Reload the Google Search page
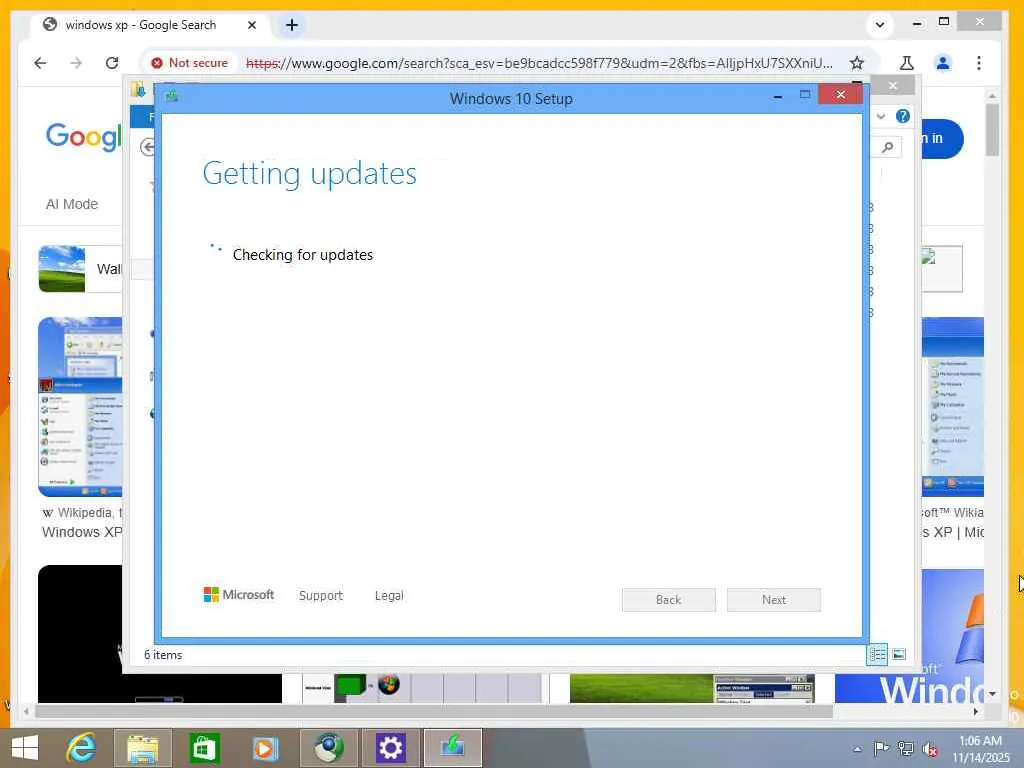 (x=112, y=63)
